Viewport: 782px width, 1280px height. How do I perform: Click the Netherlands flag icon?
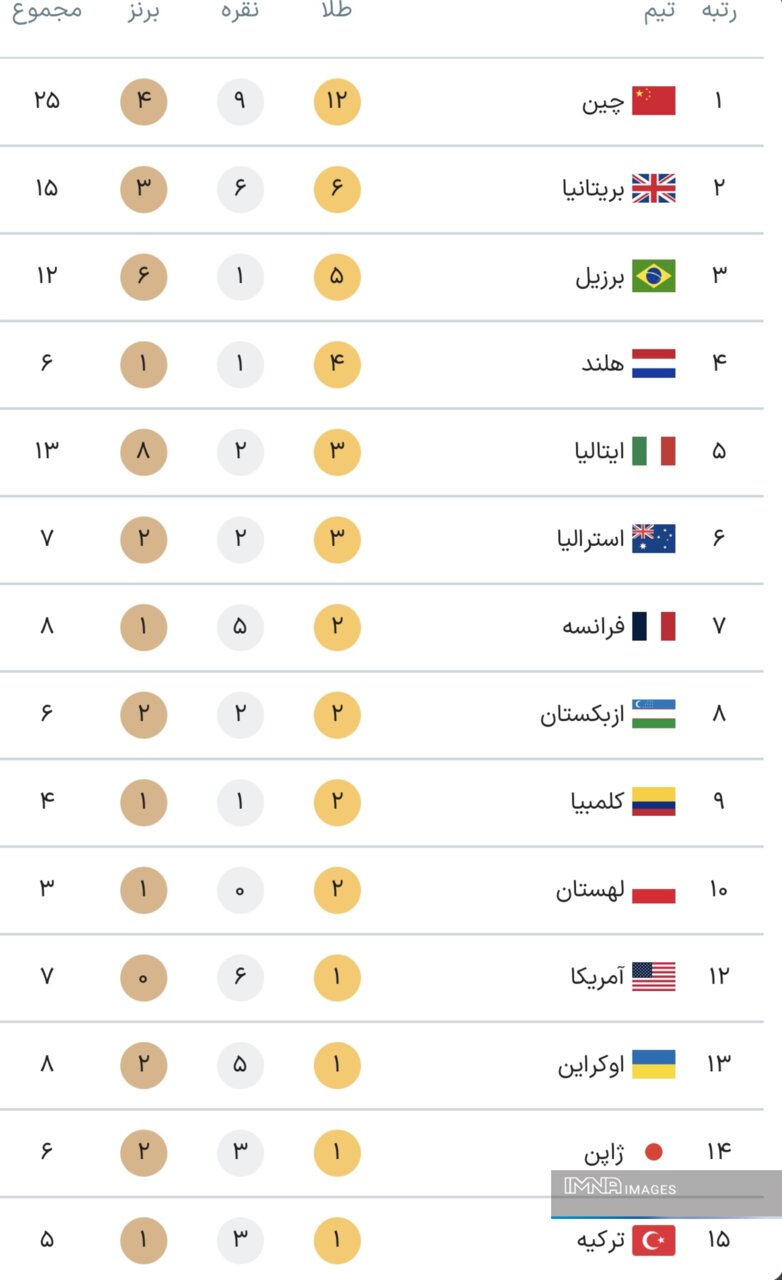click(x=653, y=363)
